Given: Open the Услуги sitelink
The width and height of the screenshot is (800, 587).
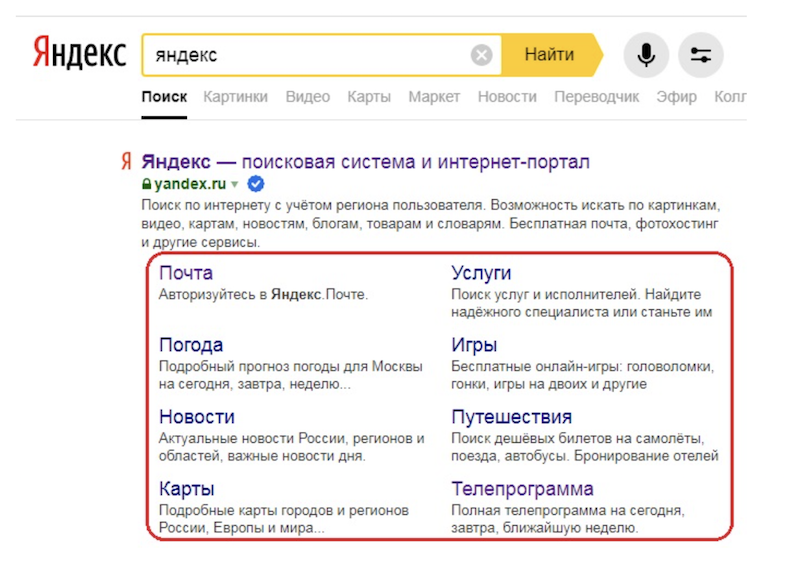Looking at the screenshot, I should tap(481, 273).
